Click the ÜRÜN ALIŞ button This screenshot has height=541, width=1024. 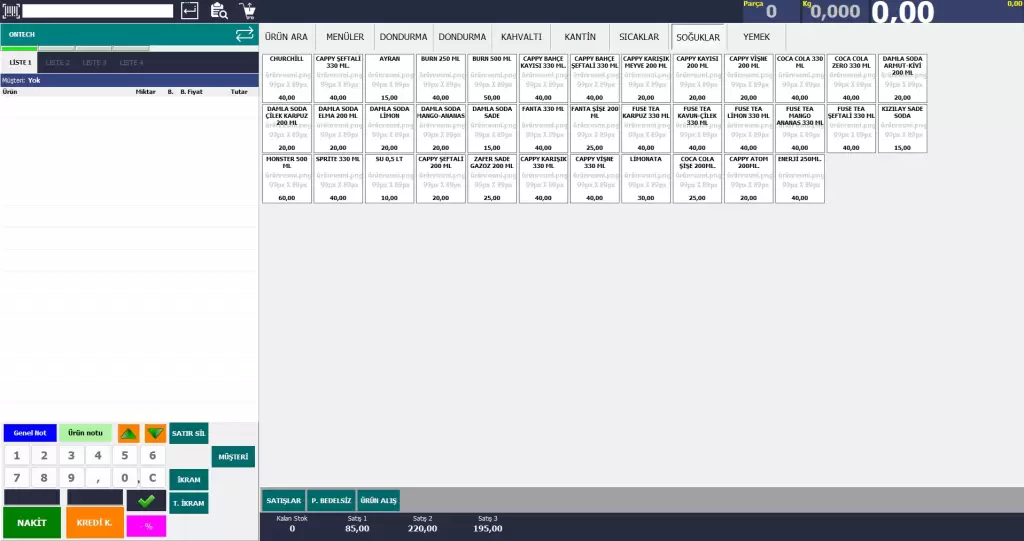[379, 500]
